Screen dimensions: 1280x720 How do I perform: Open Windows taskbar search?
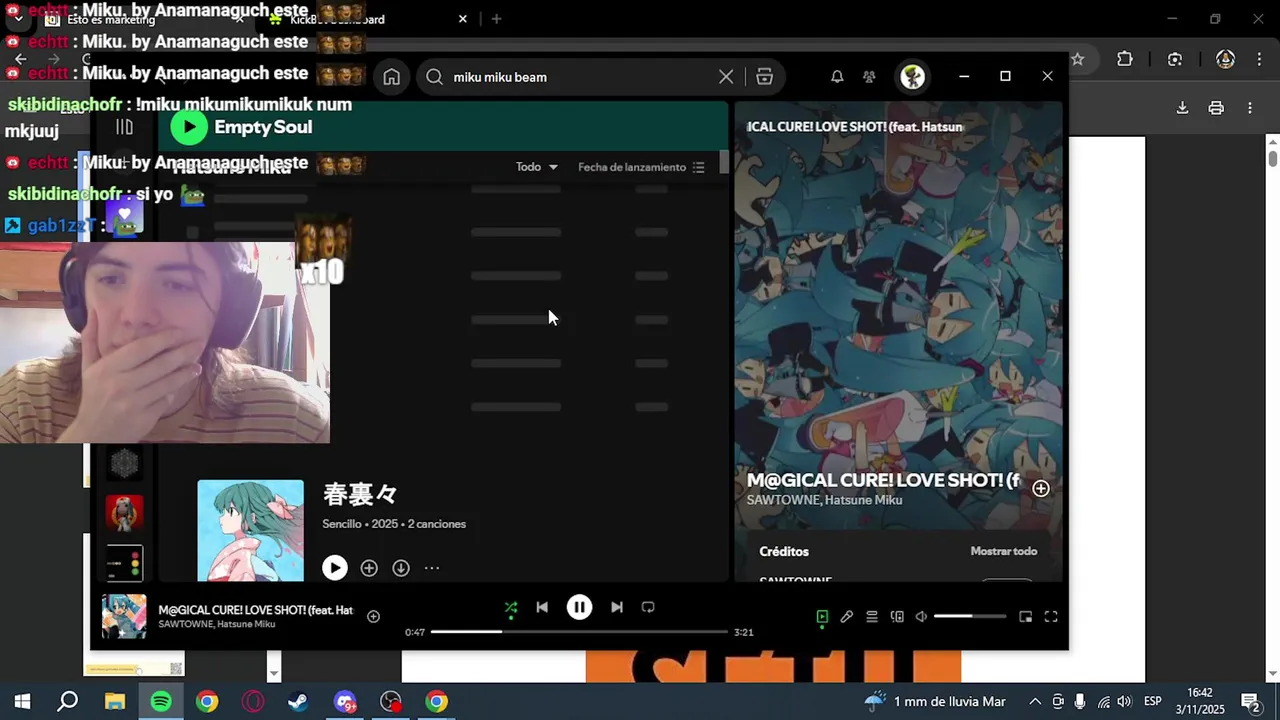pos(68,702)
